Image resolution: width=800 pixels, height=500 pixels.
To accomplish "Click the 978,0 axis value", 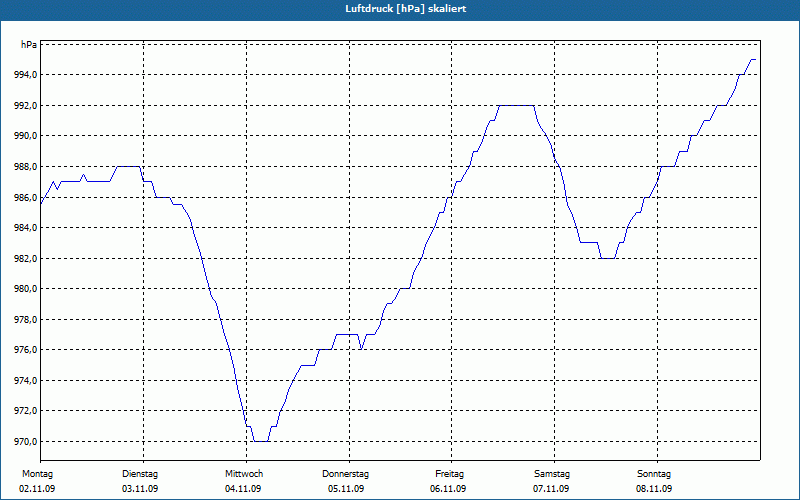I will coord(26,320).
